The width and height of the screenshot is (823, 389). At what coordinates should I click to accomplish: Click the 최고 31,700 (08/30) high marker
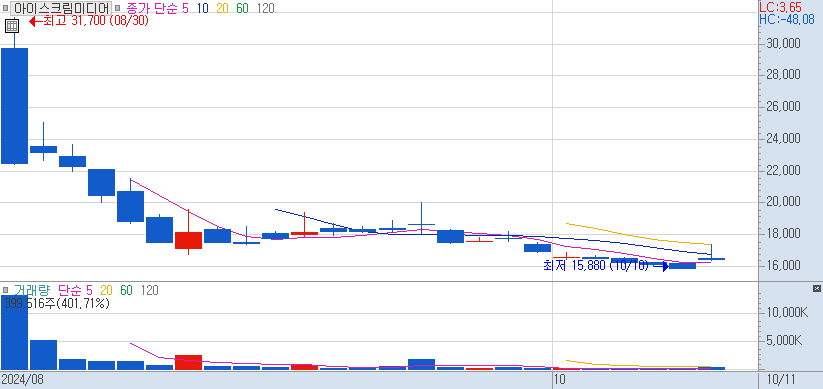point(89,22)
